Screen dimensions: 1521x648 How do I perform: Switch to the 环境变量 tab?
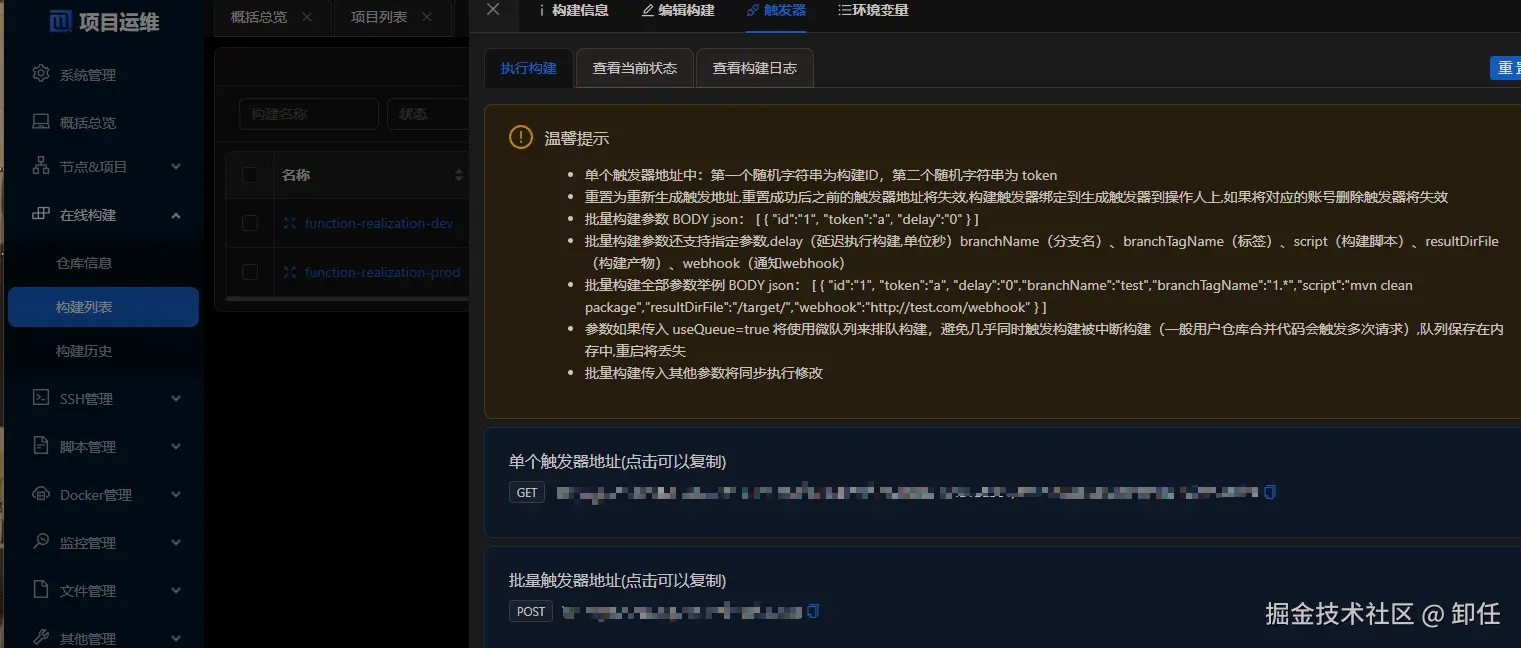873,12
